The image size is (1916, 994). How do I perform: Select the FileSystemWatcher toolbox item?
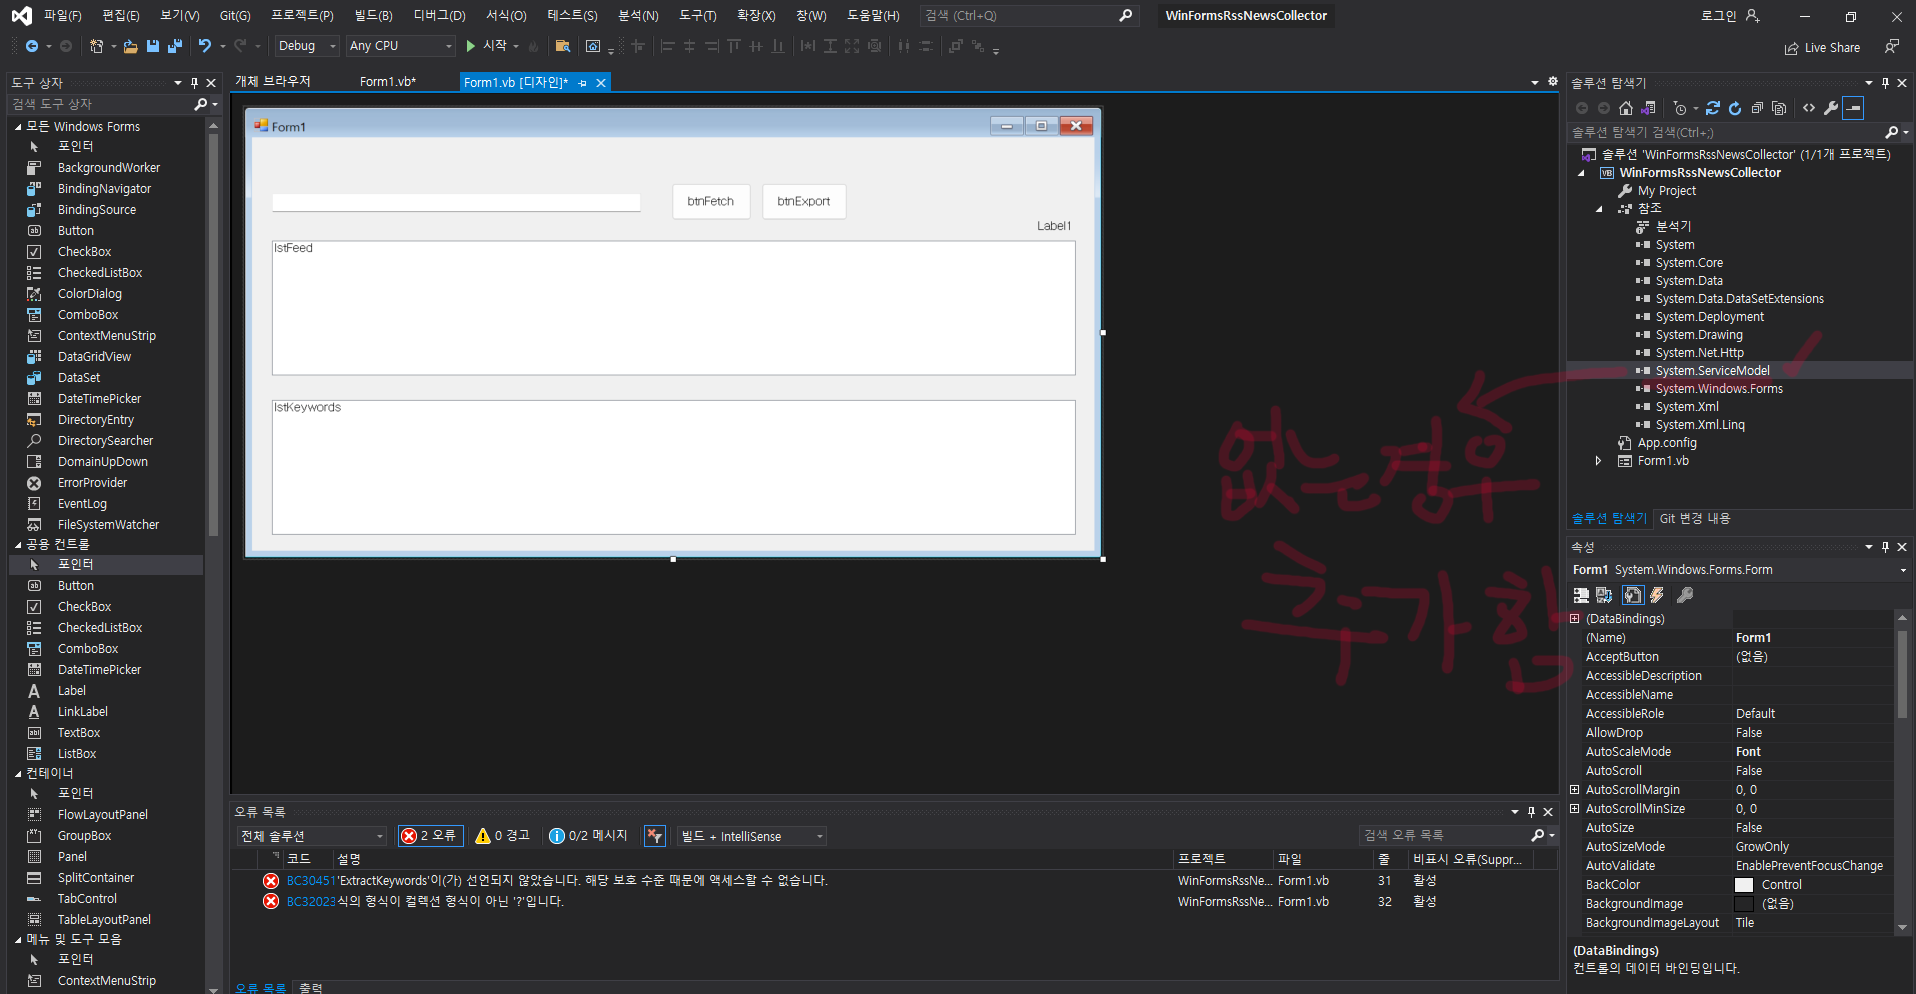(108, 525)
